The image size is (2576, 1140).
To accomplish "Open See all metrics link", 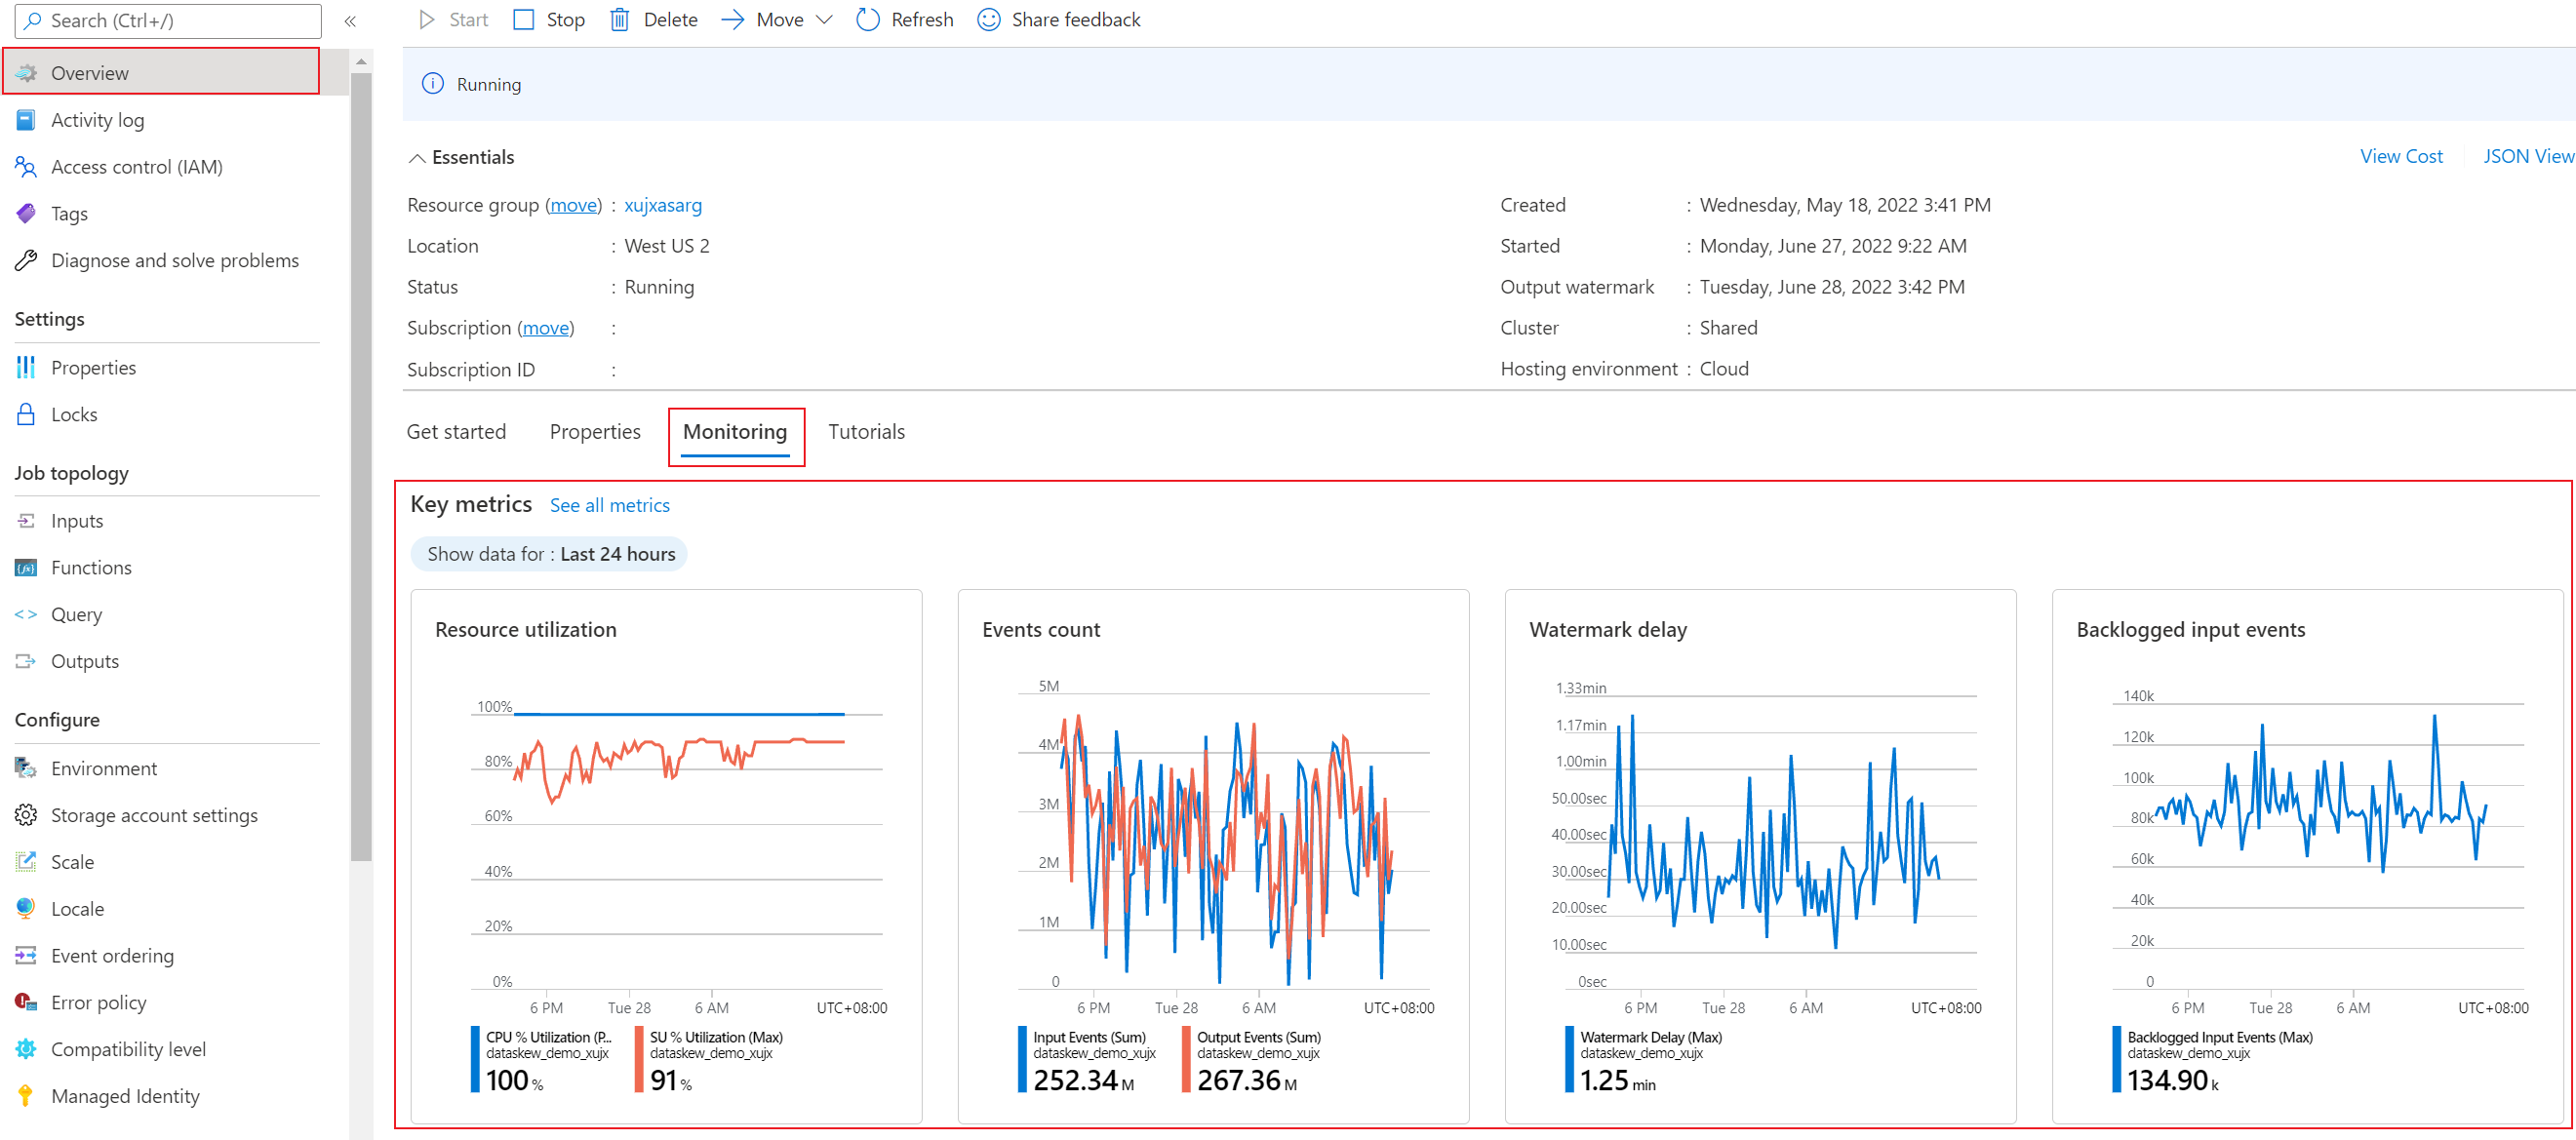I will pos(609,505).
